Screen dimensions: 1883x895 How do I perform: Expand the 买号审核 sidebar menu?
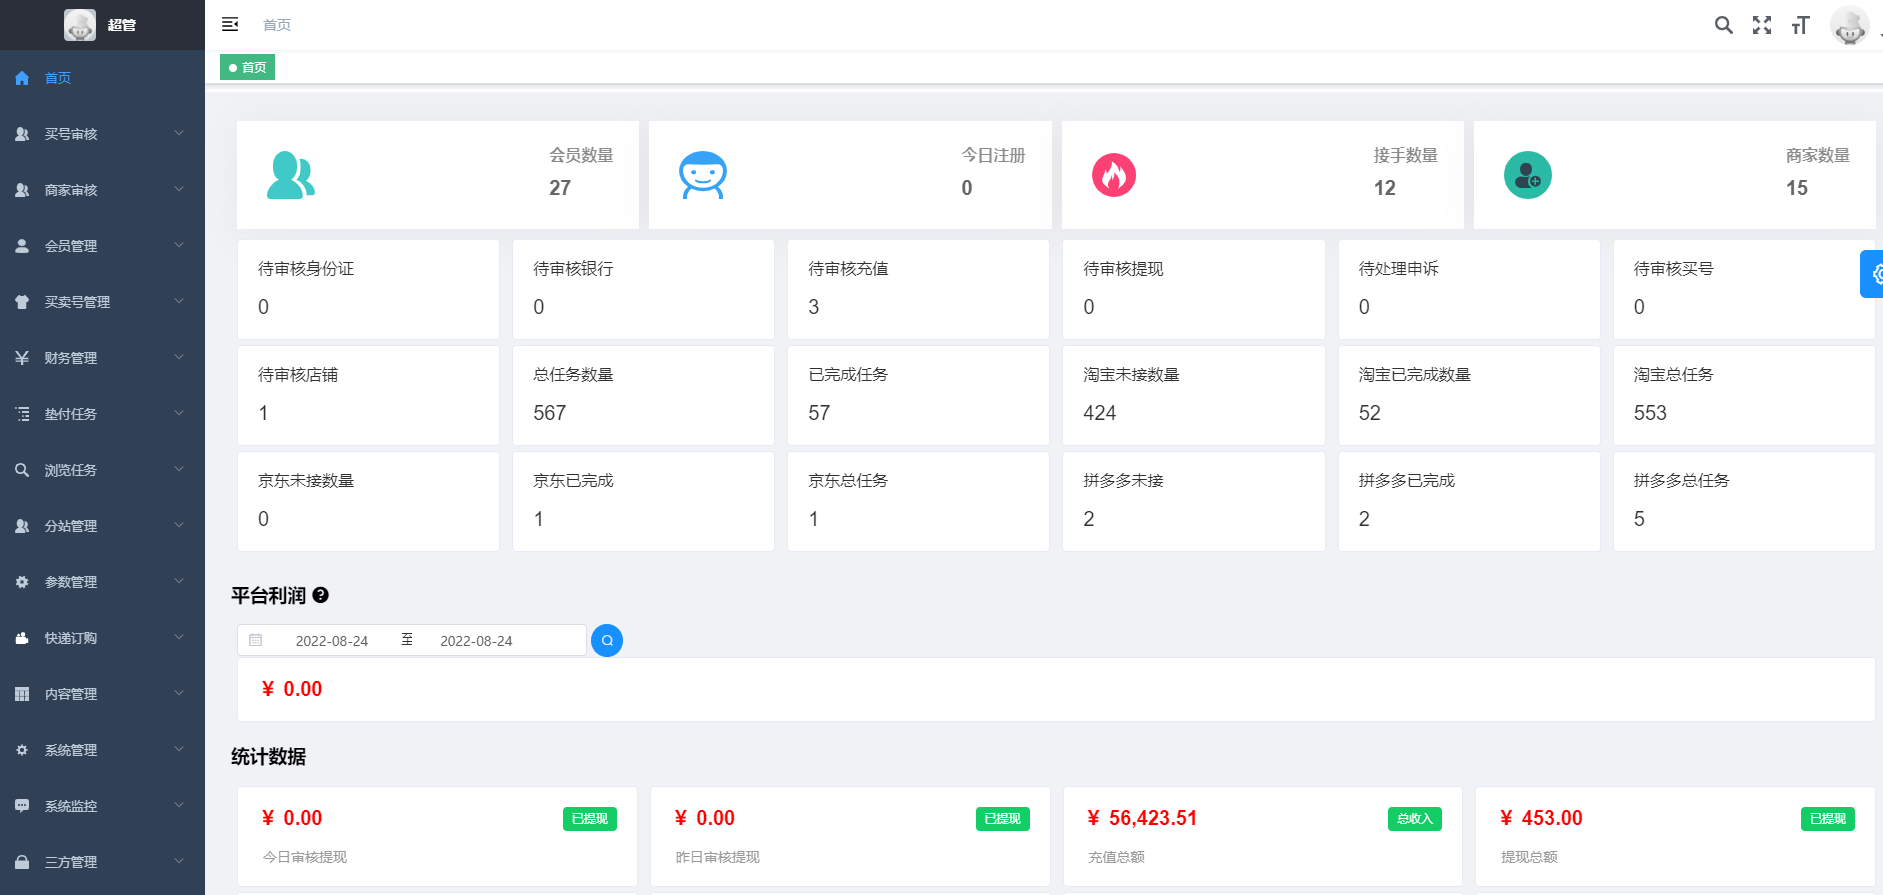click(x=102, y=134)
